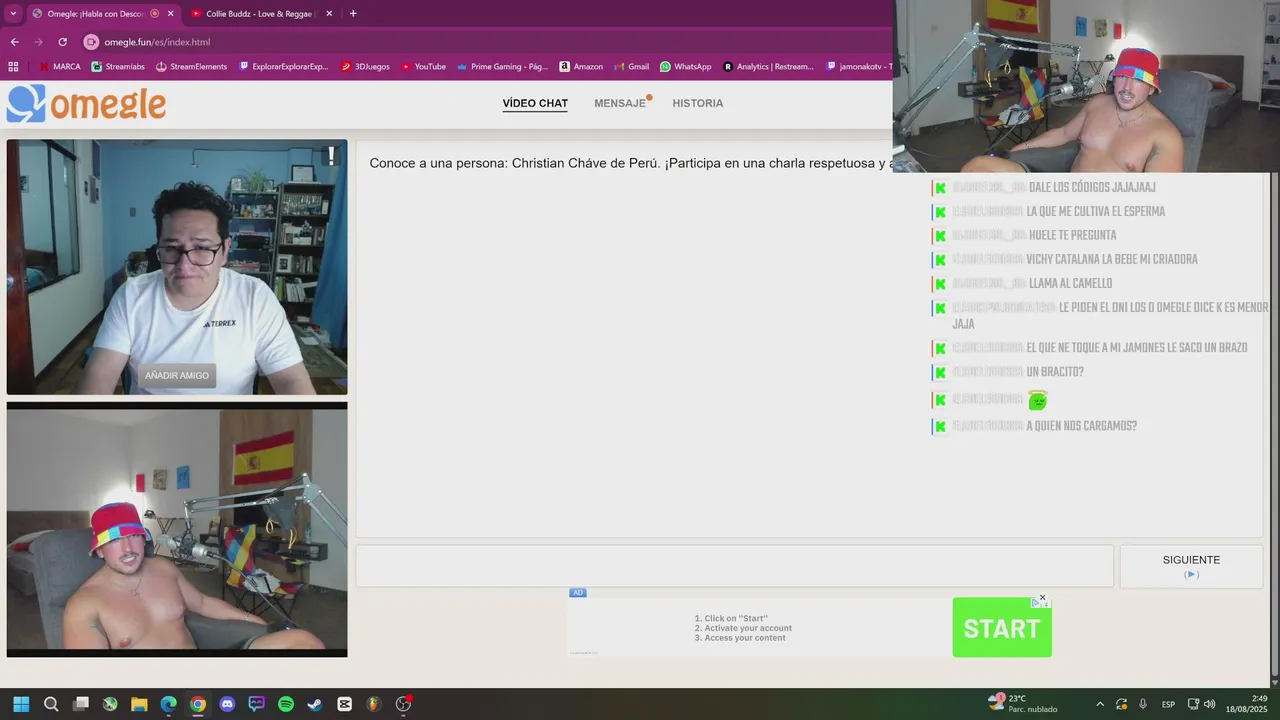
Task: Open the apps grid in bookmarks bar
Action: click(13, 67)
